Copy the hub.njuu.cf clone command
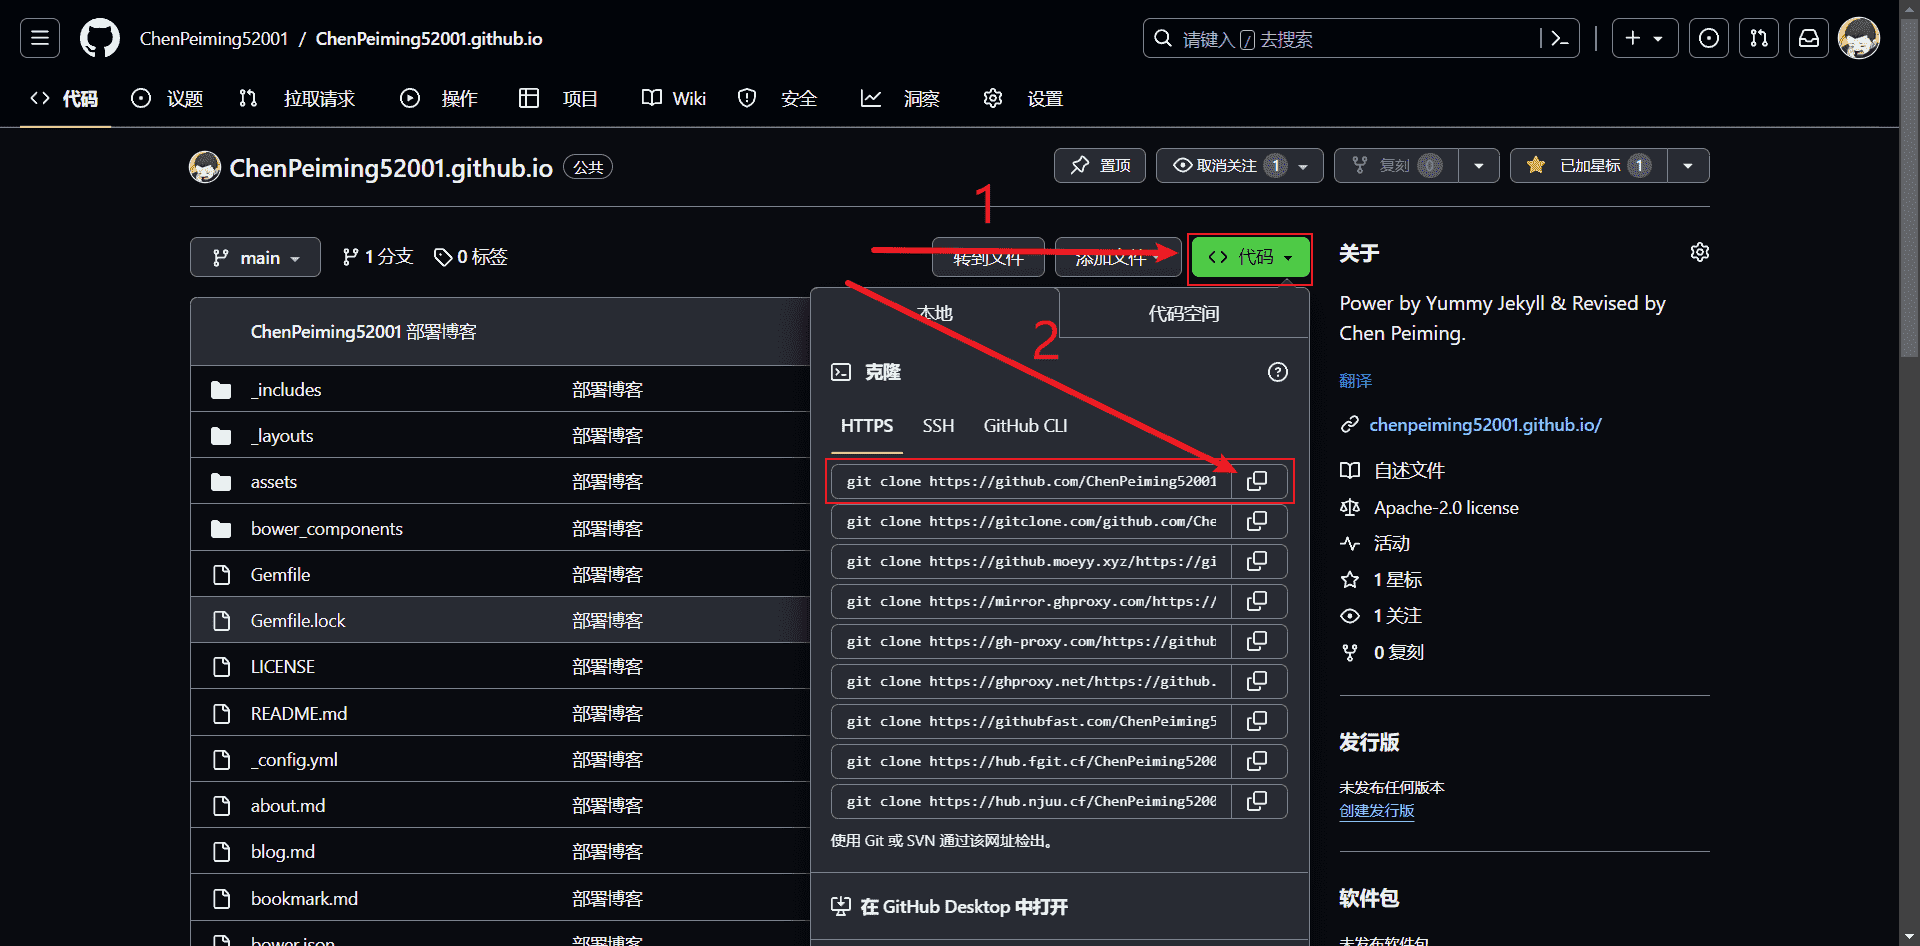This screenshot has width=1920, height=946. (1258, 801)
